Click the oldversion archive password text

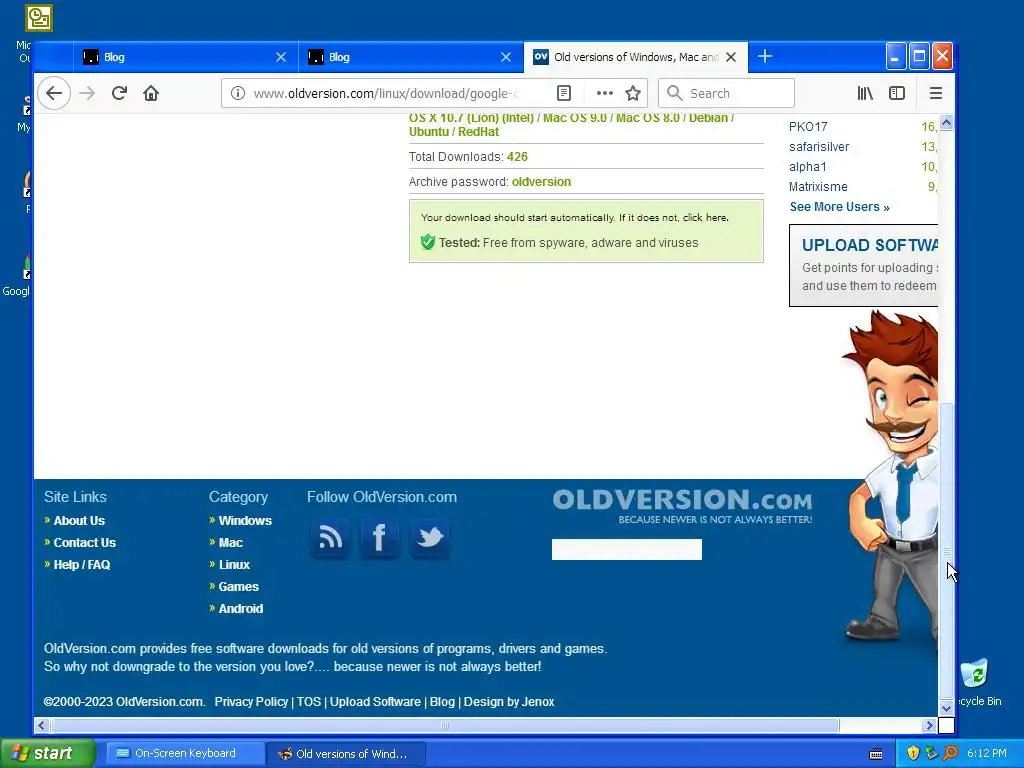pos(541,182)
